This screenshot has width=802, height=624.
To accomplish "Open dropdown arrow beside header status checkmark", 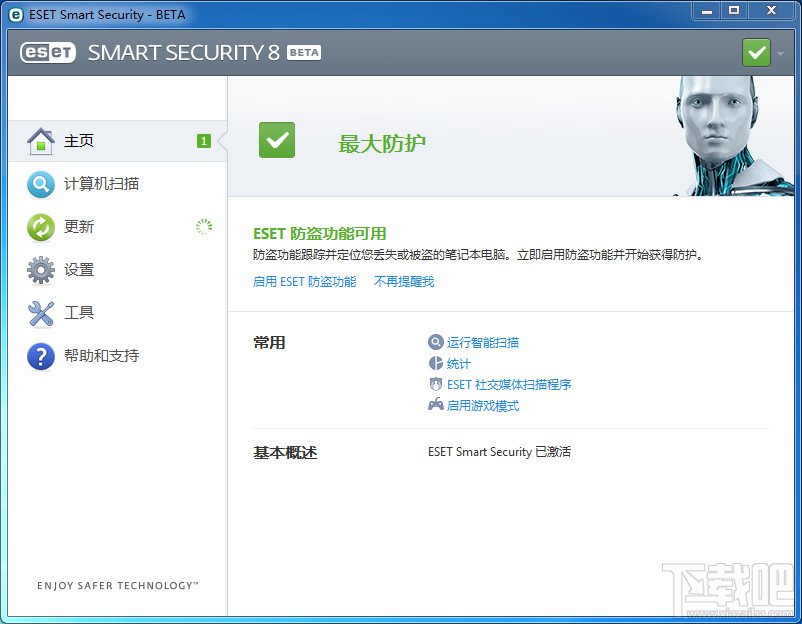I will [x=781, y=53].
